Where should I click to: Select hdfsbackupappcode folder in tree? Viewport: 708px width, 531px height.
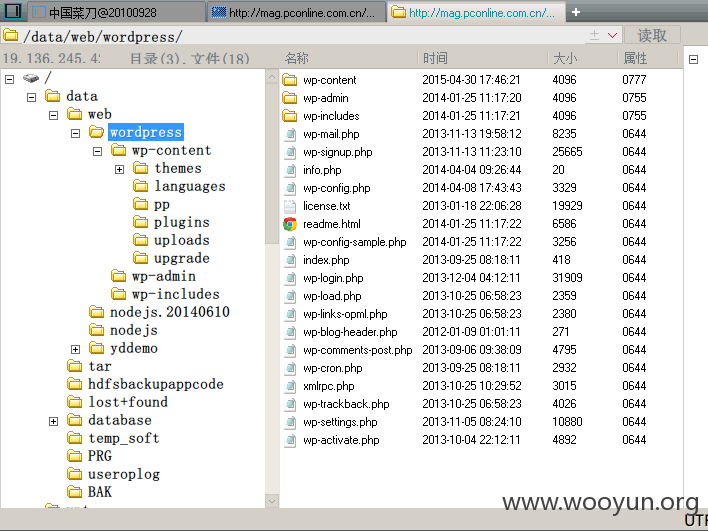(x=155, y=384)
